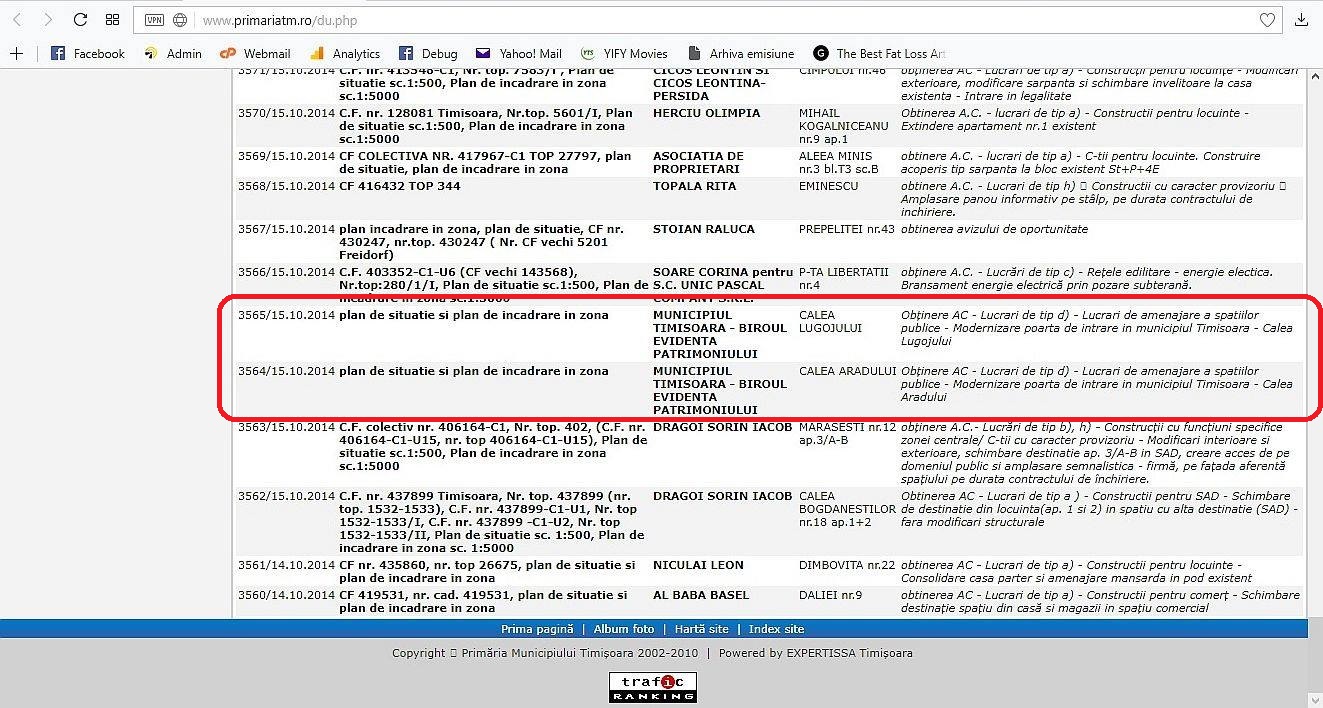Open the Facebook bookmark
This screenshot has height=708, width=1323.
(x=88, y=54)
